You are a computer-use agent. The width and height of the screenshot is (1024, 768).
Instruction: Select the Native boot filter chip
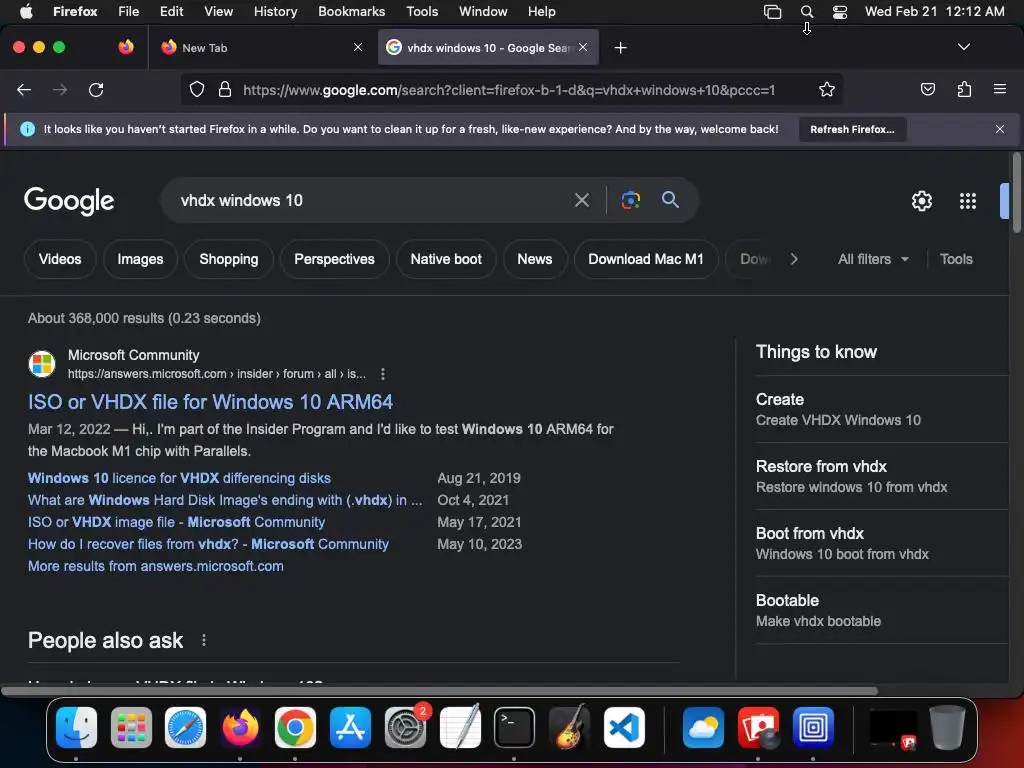(446, 259)
